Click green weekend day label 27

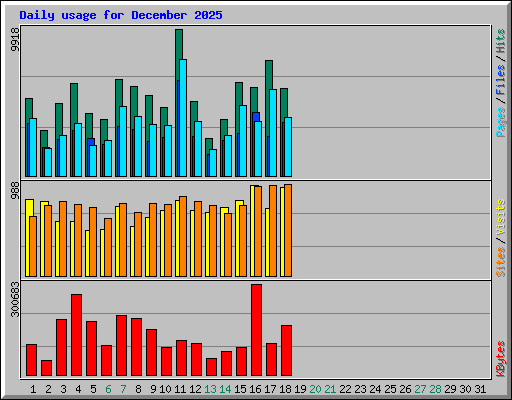420,389
